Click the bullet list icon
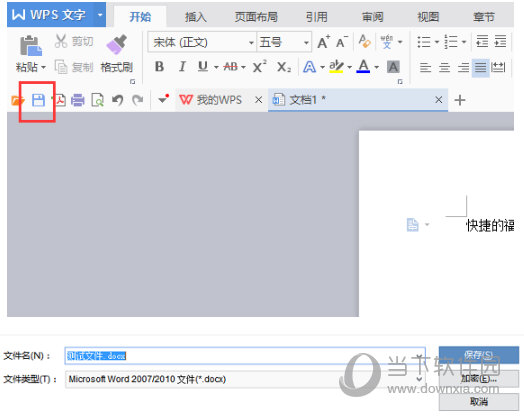The width and height of the screenshot is (524, 418). pyautogui.click(x=424, y=42)
